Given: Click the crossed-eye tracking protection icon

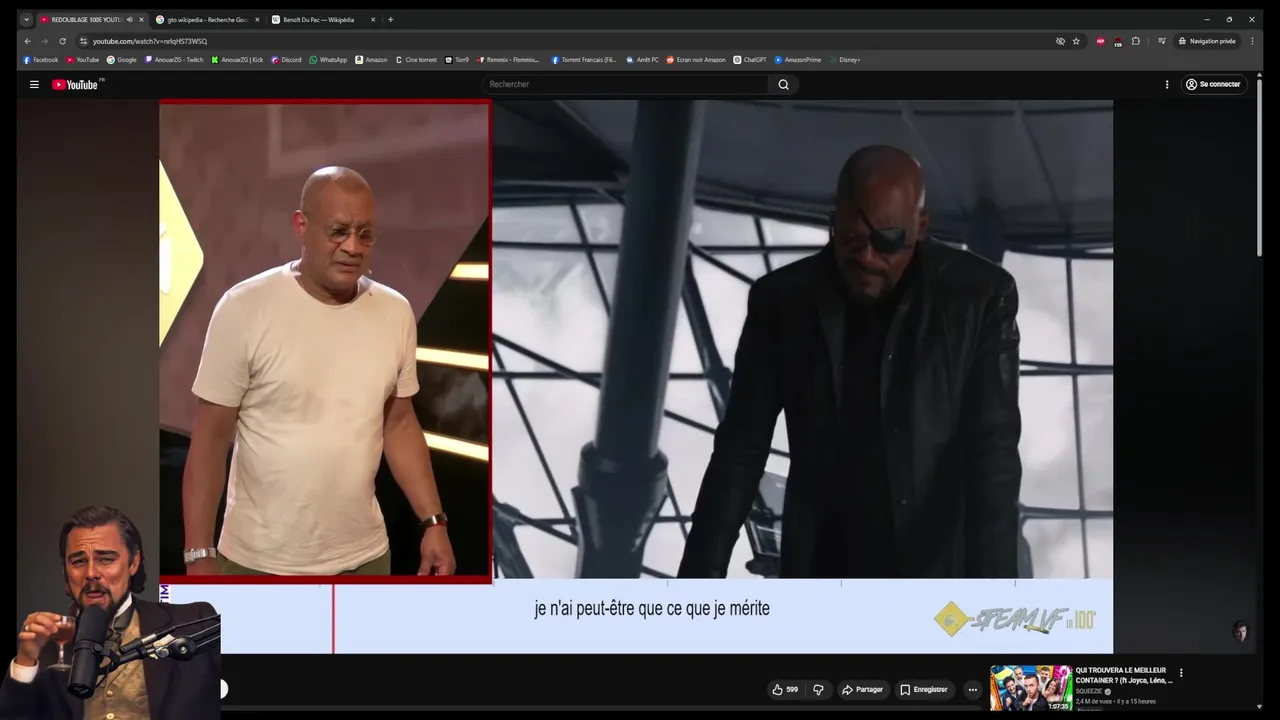Looking at the screenshot, I should coord(1060,41).
